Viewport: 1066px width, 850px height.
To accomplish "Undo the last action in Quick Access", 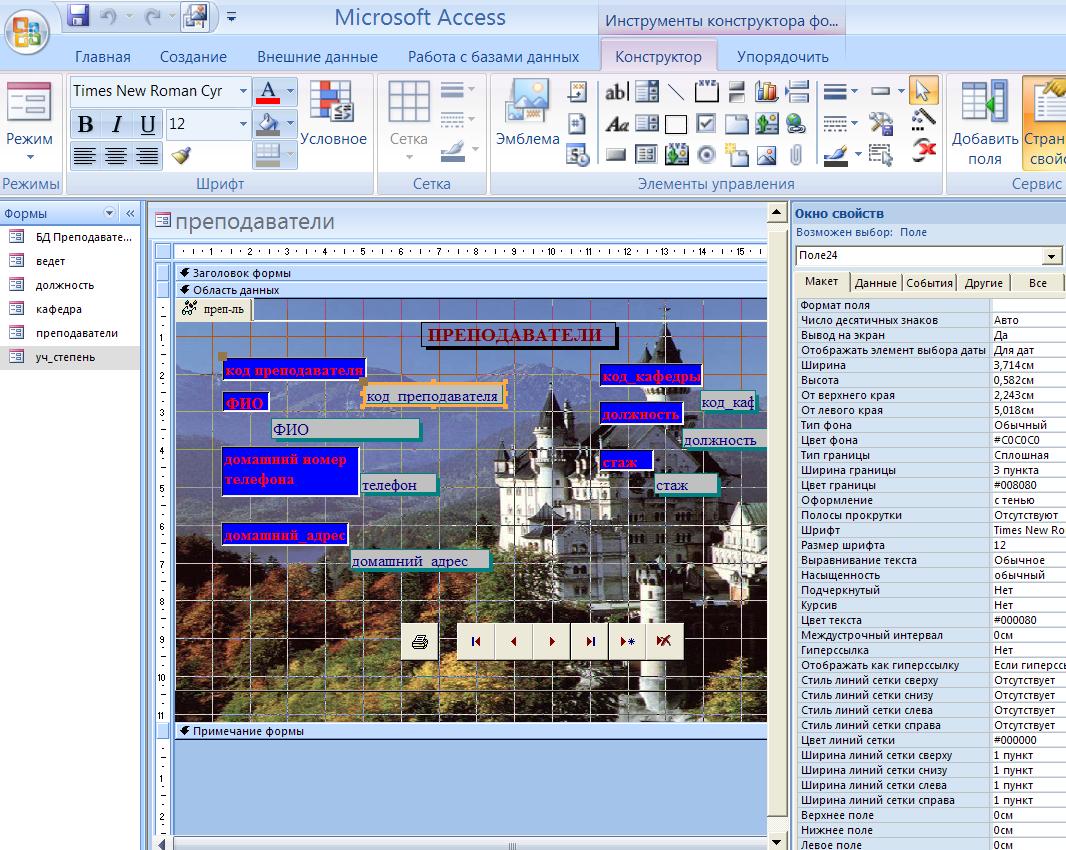I will tap(109, 16).
